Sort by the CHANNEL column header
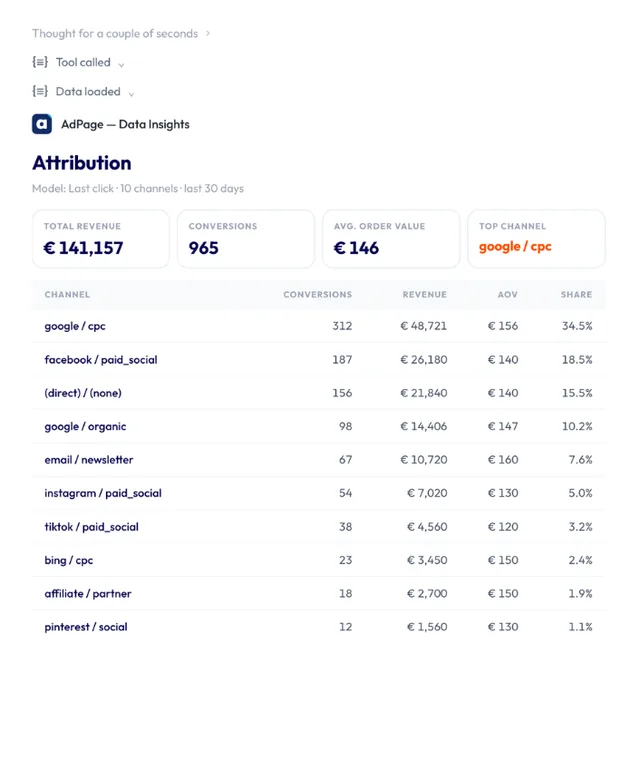This screenshot has width=640, height=780. (67, 294)
